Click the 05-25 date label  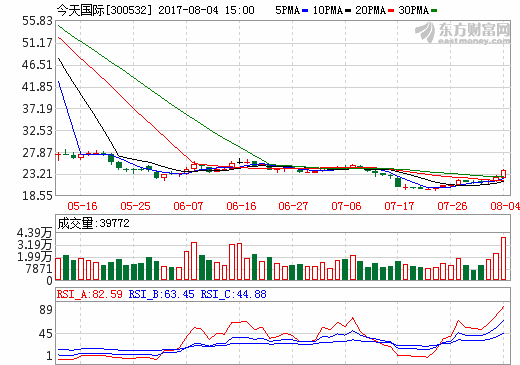(135, 206)
